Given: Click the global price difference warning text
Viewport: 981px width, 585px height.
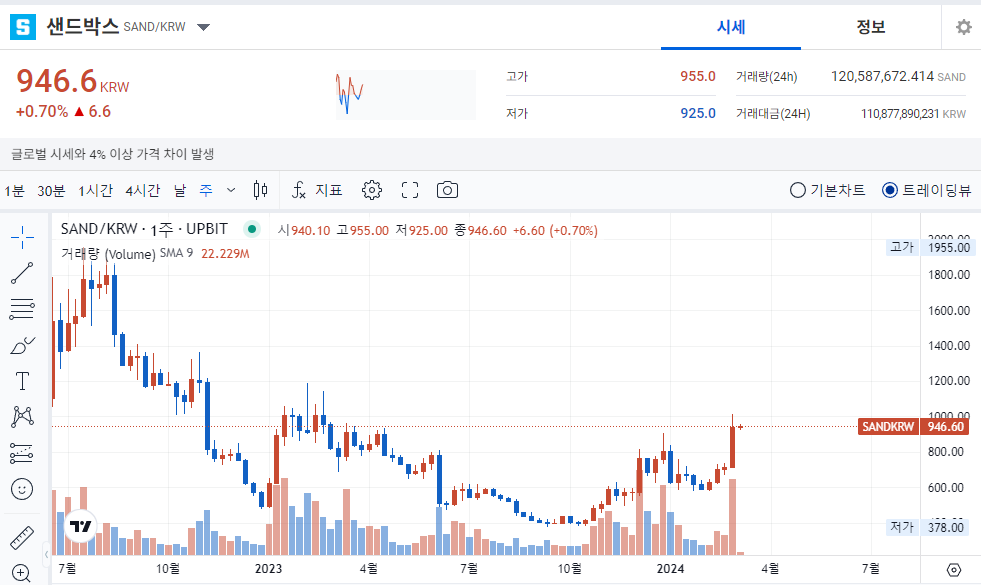Looking at the screenshot, I should [113, 154].
